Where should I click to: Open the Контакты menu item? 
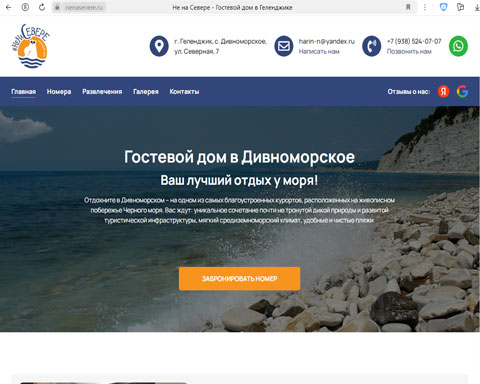tap(184, 92)
